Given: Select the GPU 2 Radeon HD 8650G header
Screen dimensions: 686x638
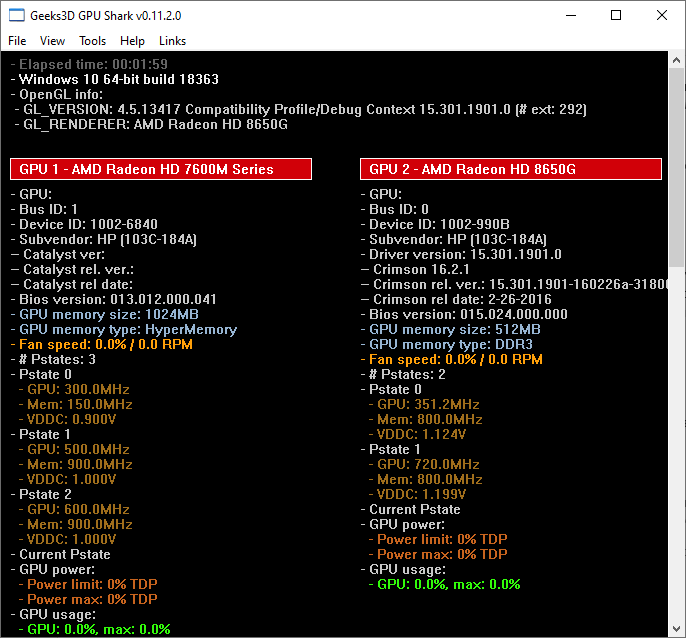Looking at the screenshot, I should click(511, 169).
